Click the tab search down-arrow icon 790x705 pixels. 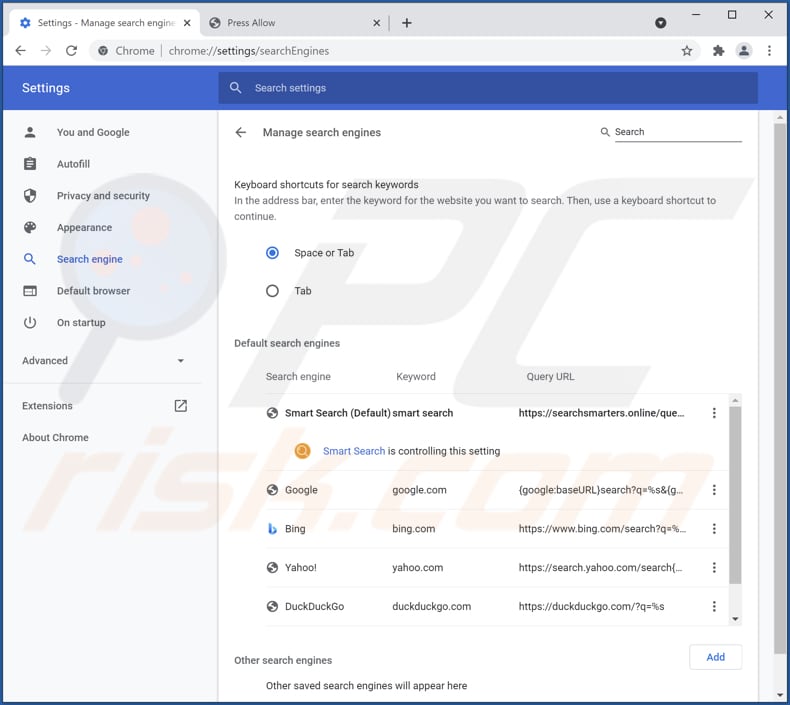click(x=661, y=23)
